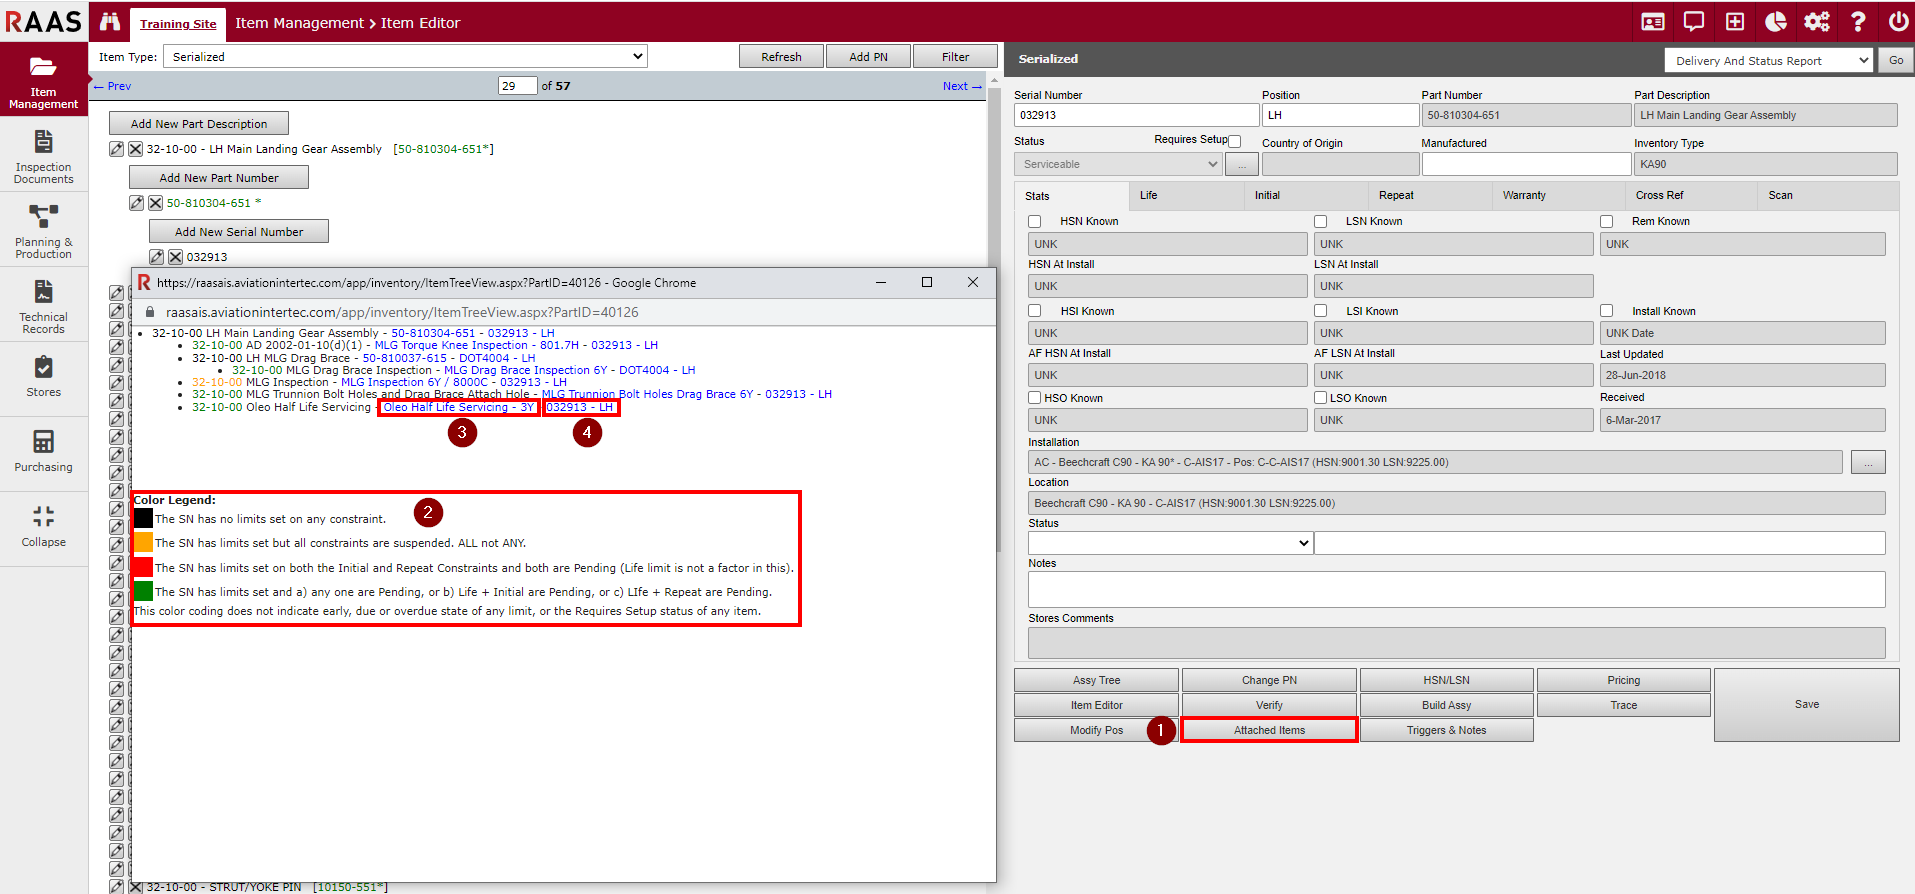Enable the HSN Known checkbox
The image size is (1915, 894).
pos(1035,222)
